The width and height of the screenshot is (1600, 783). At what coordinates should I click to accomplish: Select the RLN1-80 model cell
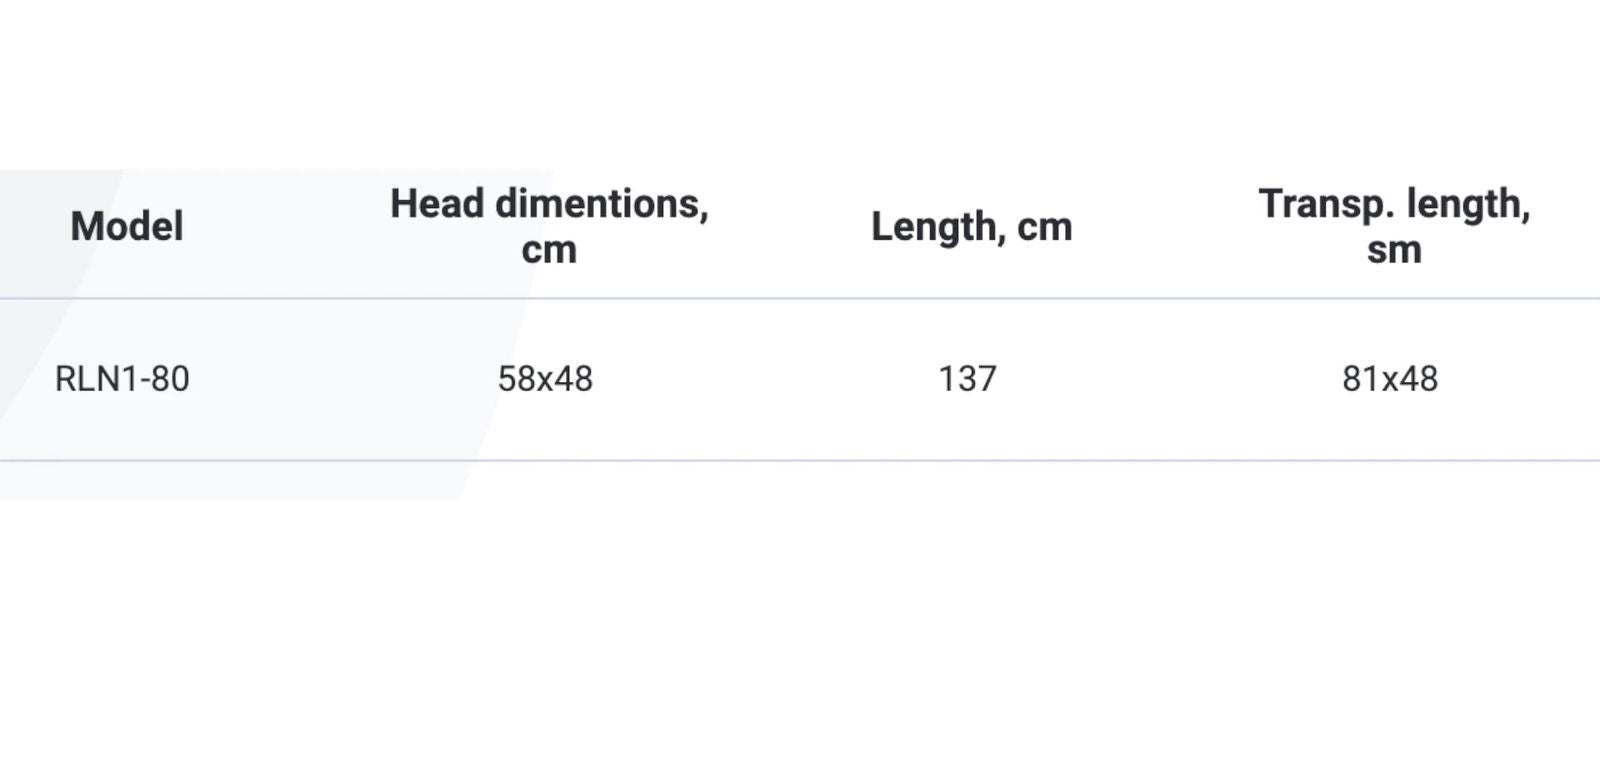tap(122, 379)
